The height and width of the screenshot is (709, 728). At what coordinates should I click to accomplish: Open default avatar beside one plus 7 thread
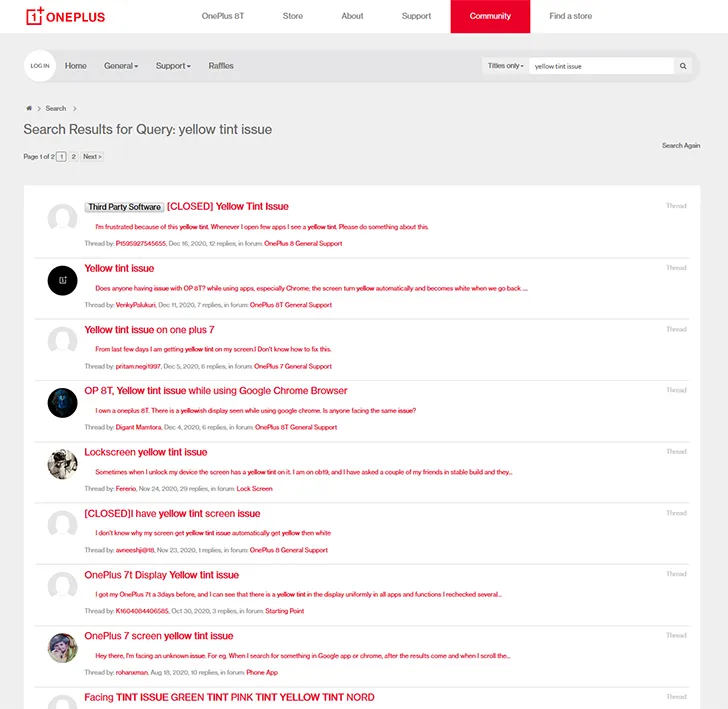62,341
